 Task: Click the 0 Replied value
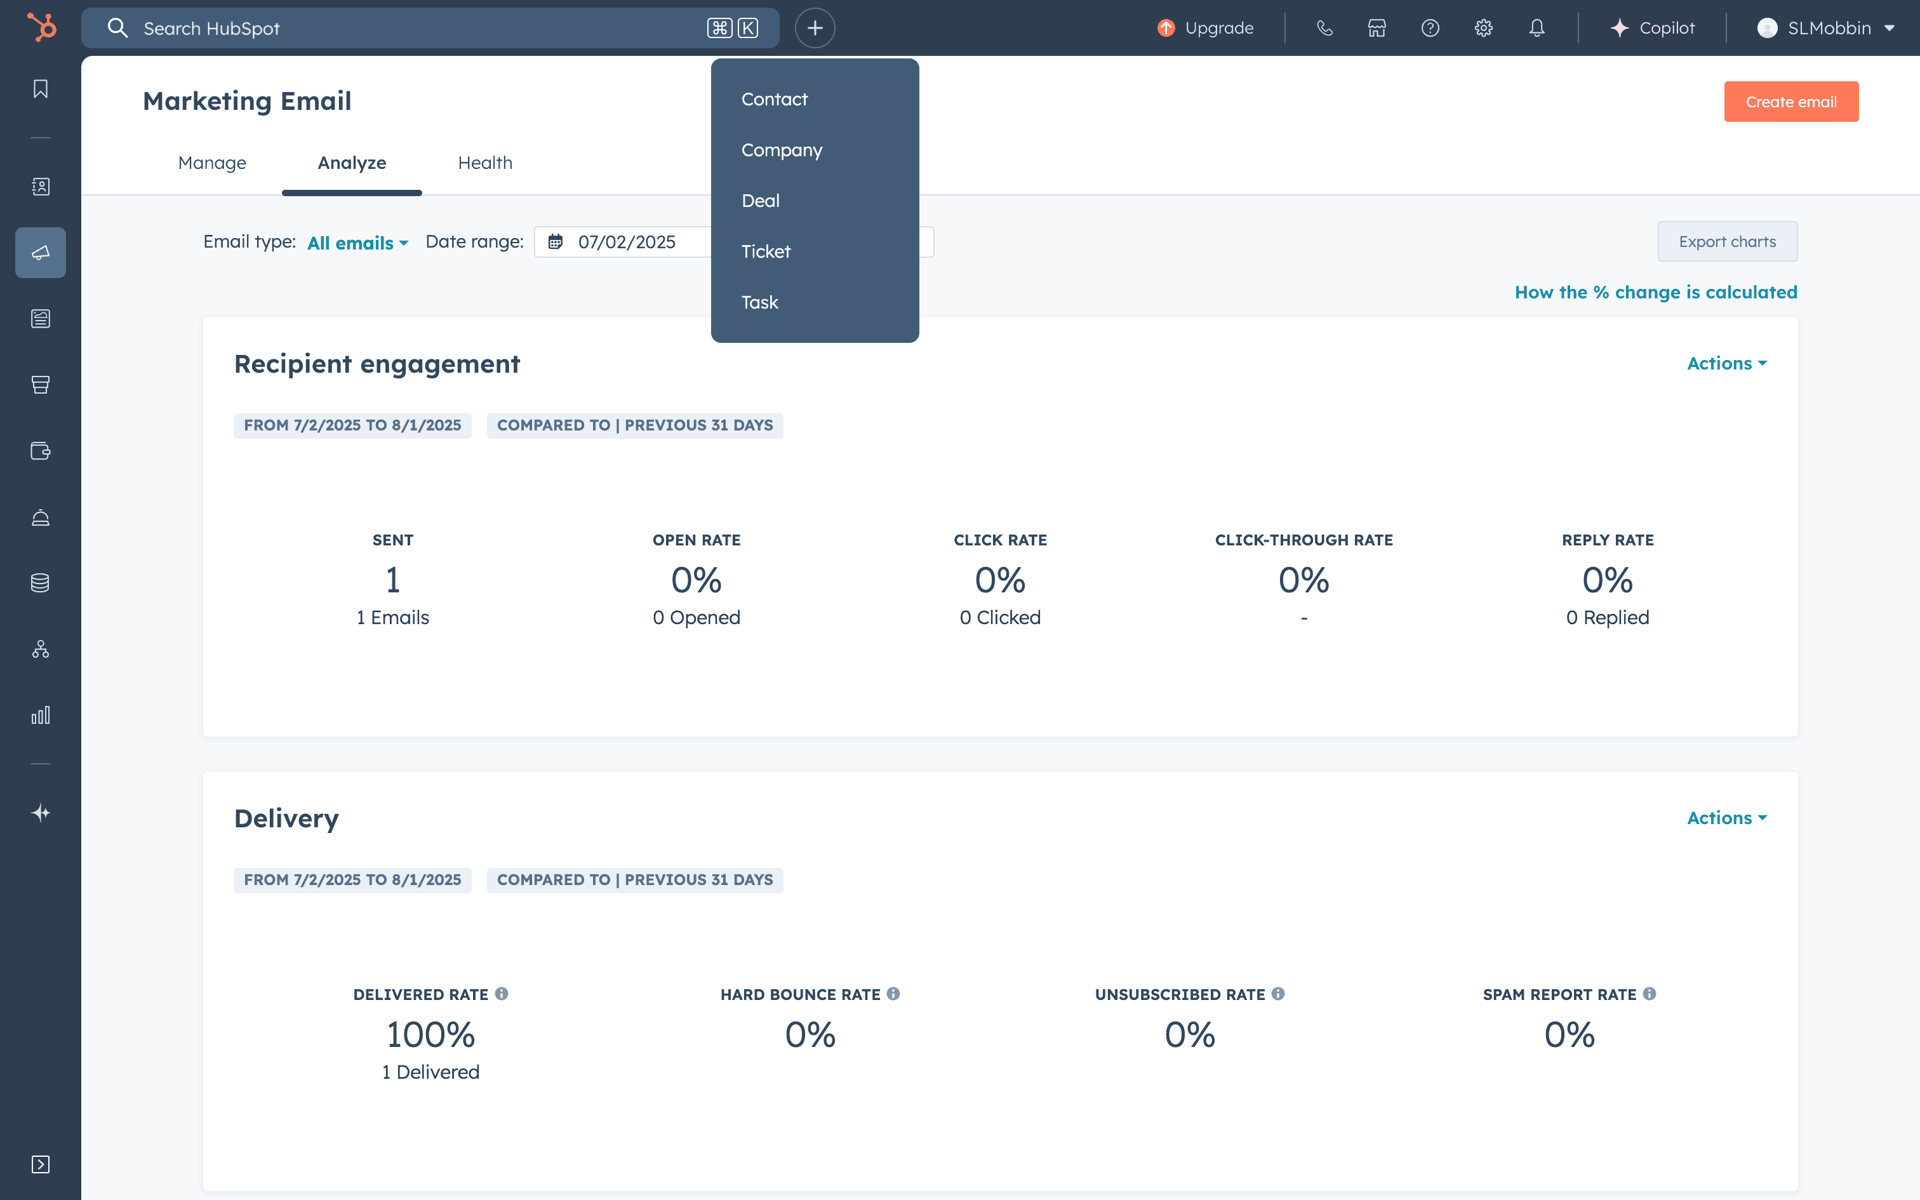[1608, 618]
